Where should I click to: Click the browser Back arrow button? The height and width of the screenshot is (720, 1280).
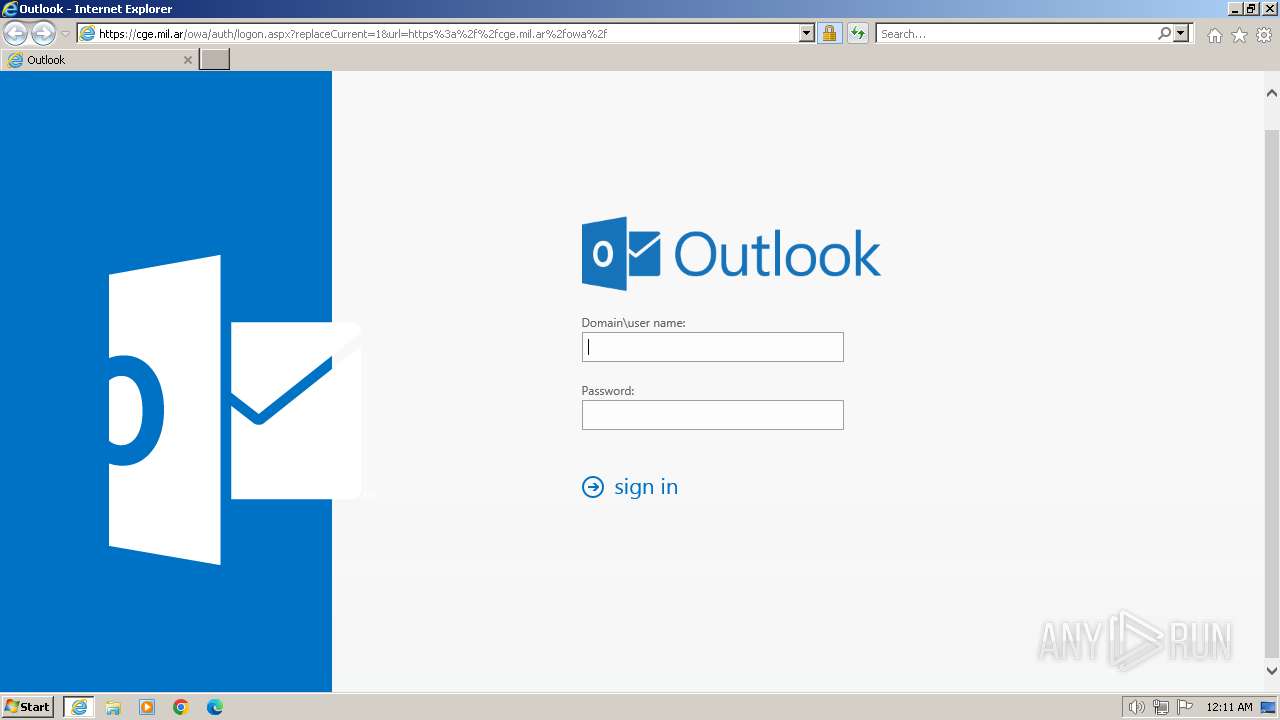[15, 34]
